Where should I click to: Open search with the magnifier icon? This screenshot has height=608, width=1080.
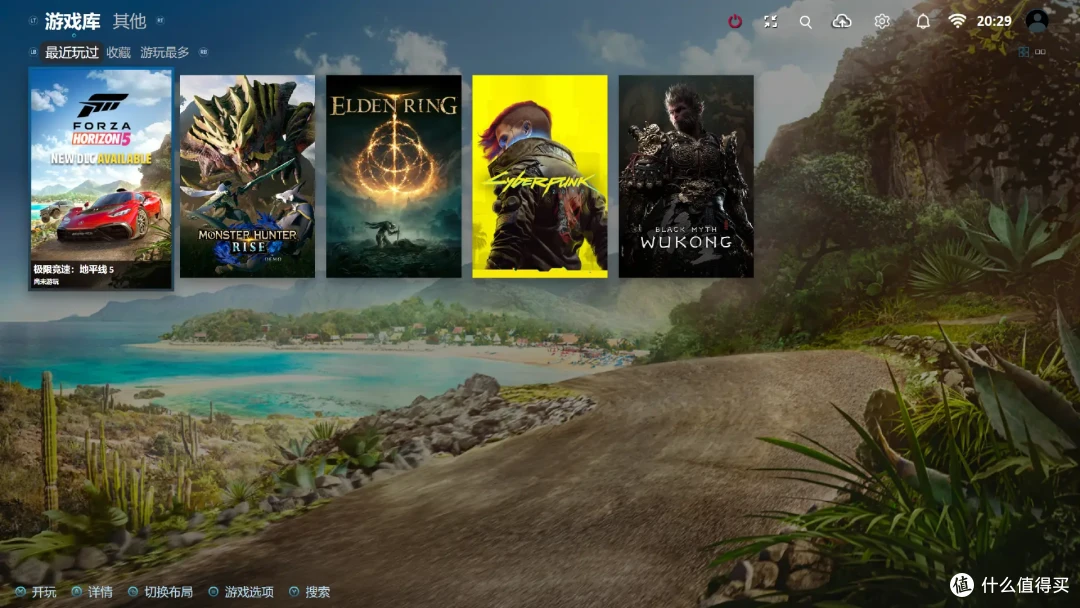coord(805,22)
